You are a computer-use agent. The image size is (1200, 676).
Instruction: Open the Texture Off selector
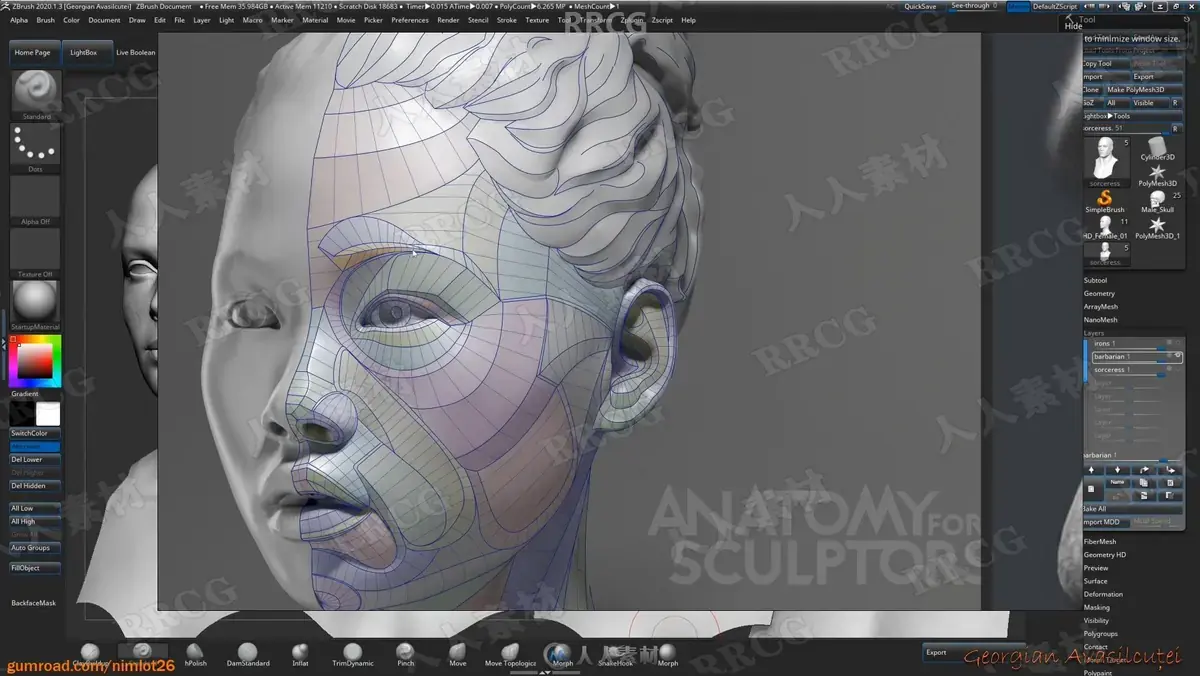(36, 250)
